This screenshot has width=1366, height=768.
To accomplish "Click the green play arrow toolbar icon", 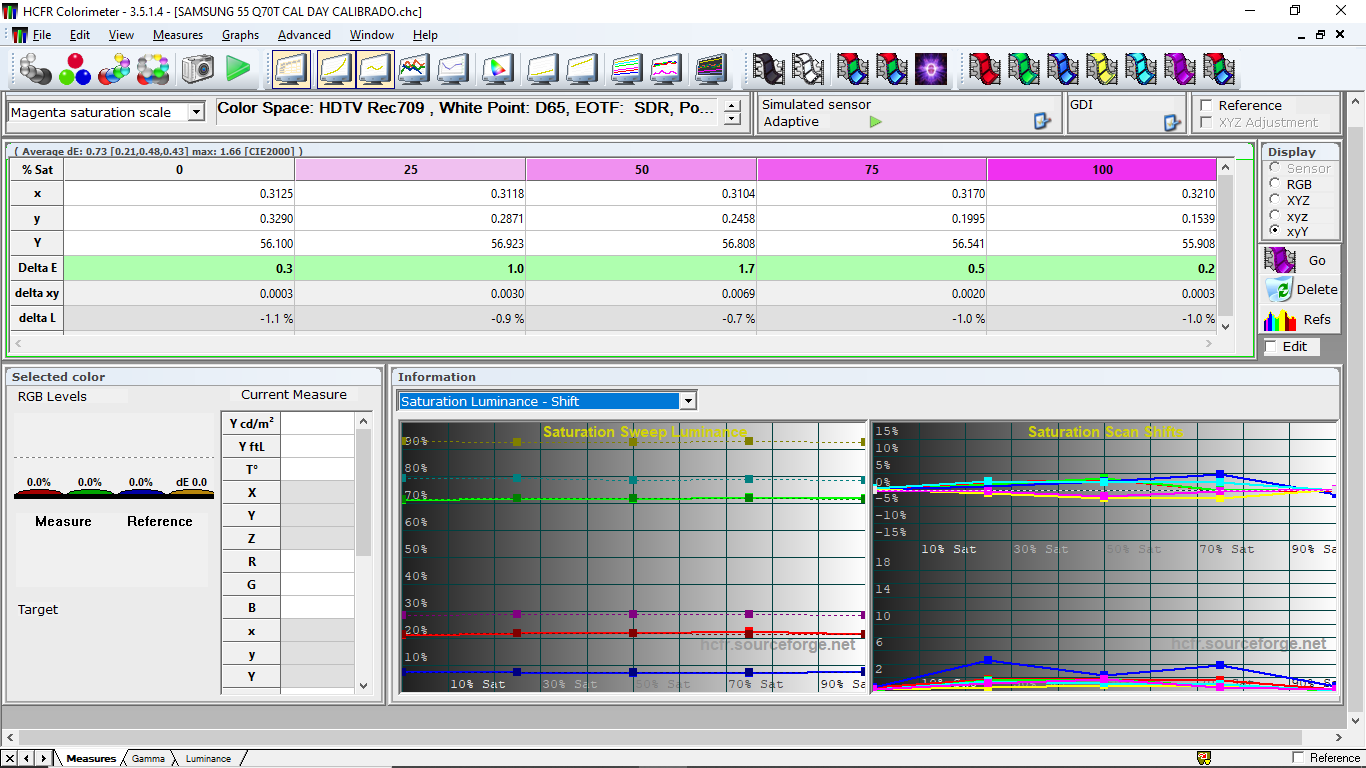I will tap(238, 69).
